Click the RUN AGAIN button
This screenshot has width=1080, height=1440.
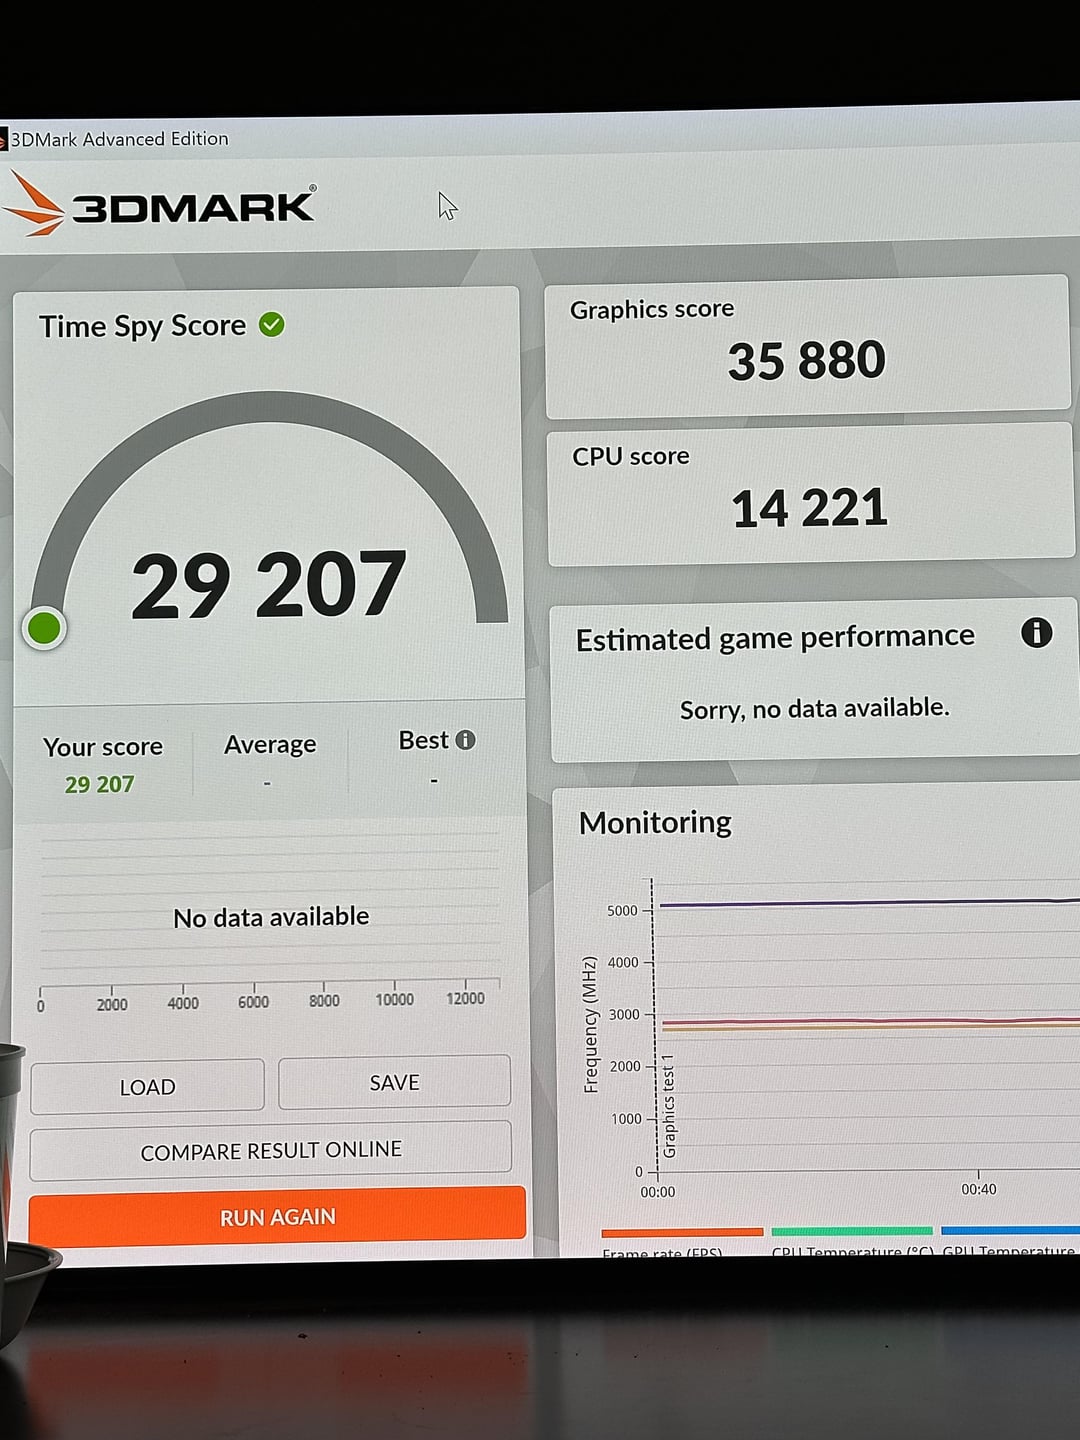coord(277,1216)
